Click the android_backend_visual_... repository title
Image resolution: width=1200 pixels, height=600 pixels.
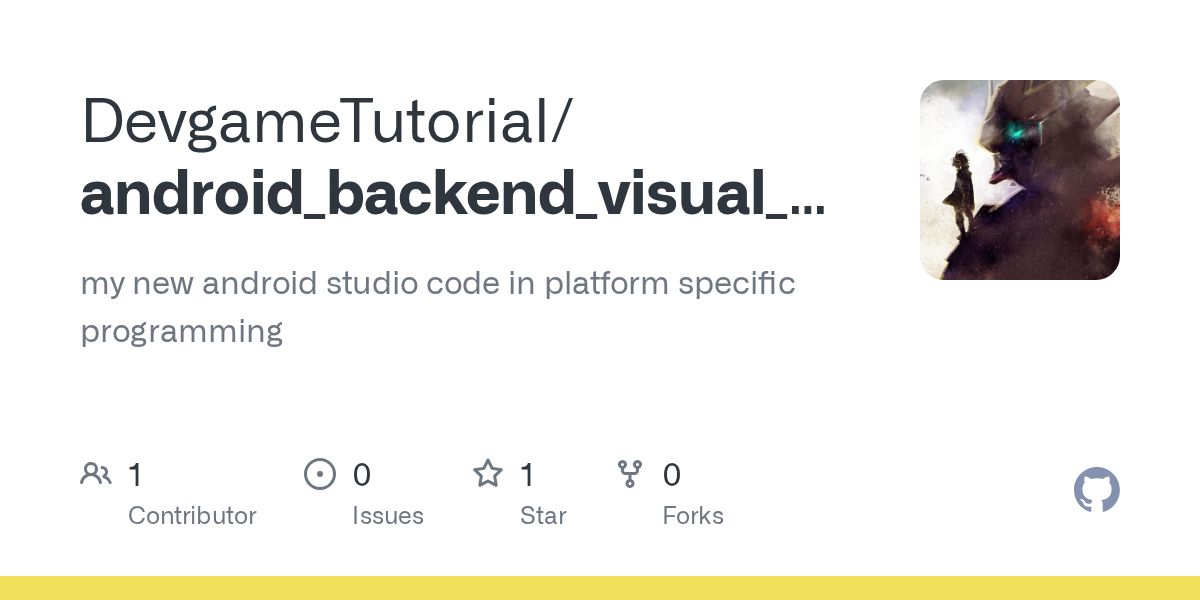[453, 196]
